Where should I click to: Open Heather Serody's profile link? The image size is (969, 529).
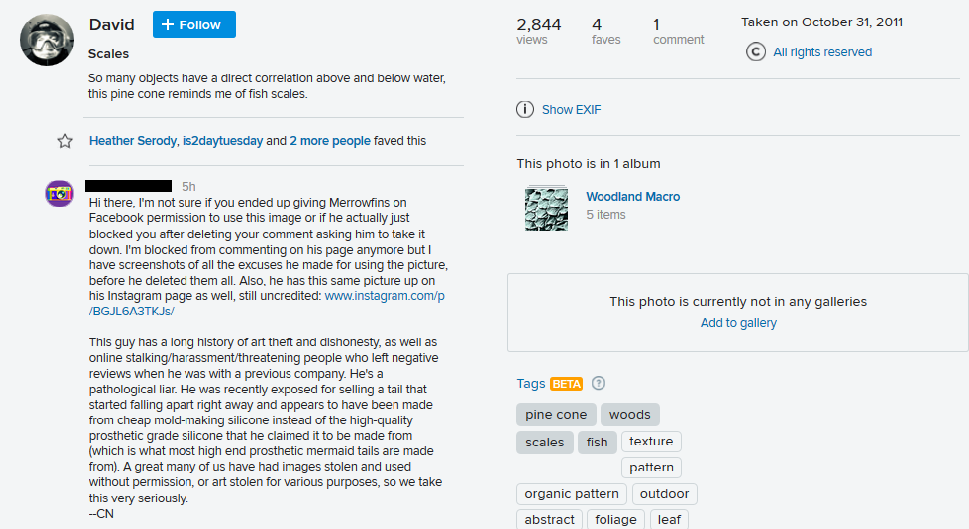click(131, 141)
